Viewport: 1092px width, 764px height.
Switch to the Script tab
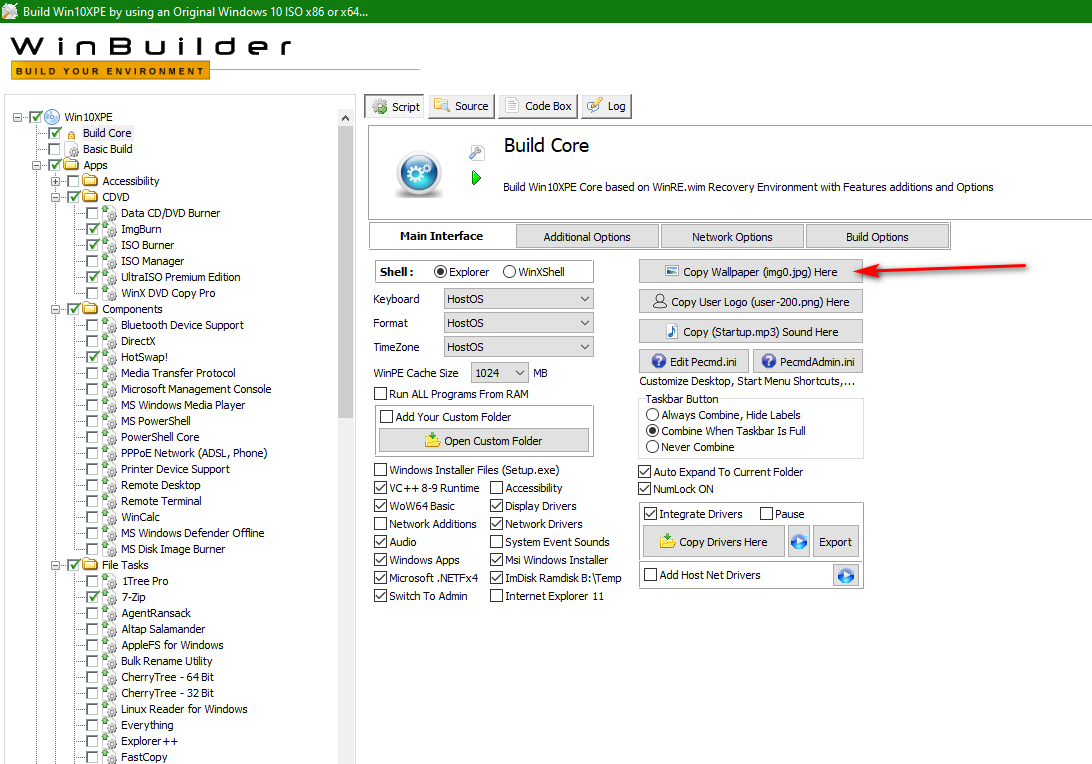pos(395,107)
